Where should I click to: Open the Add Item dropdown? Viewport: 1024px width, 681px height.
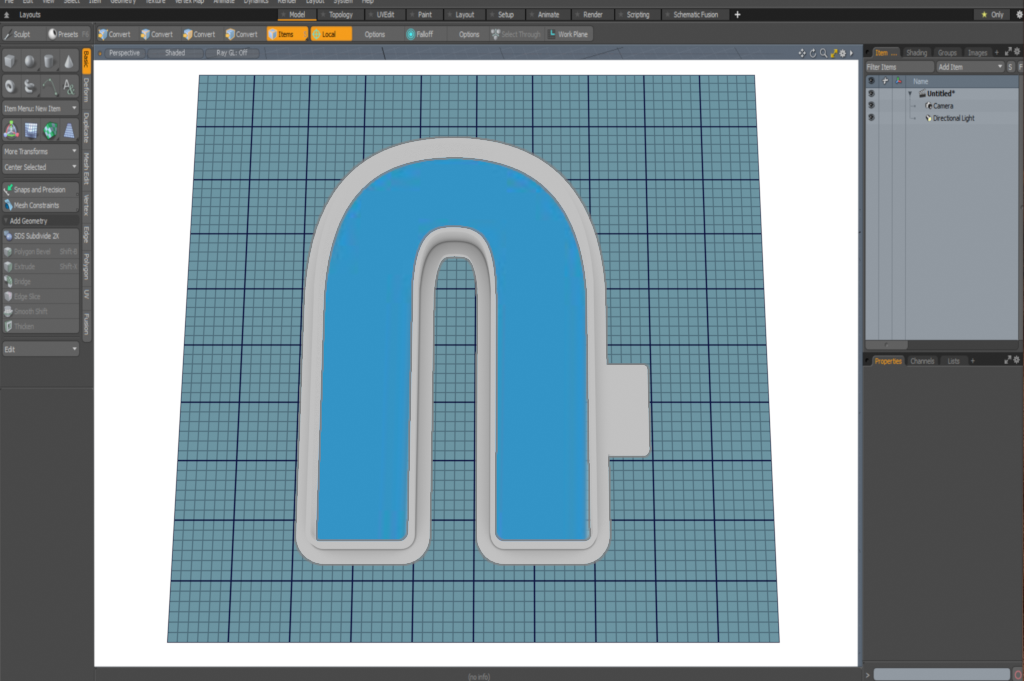pos(970,67)
